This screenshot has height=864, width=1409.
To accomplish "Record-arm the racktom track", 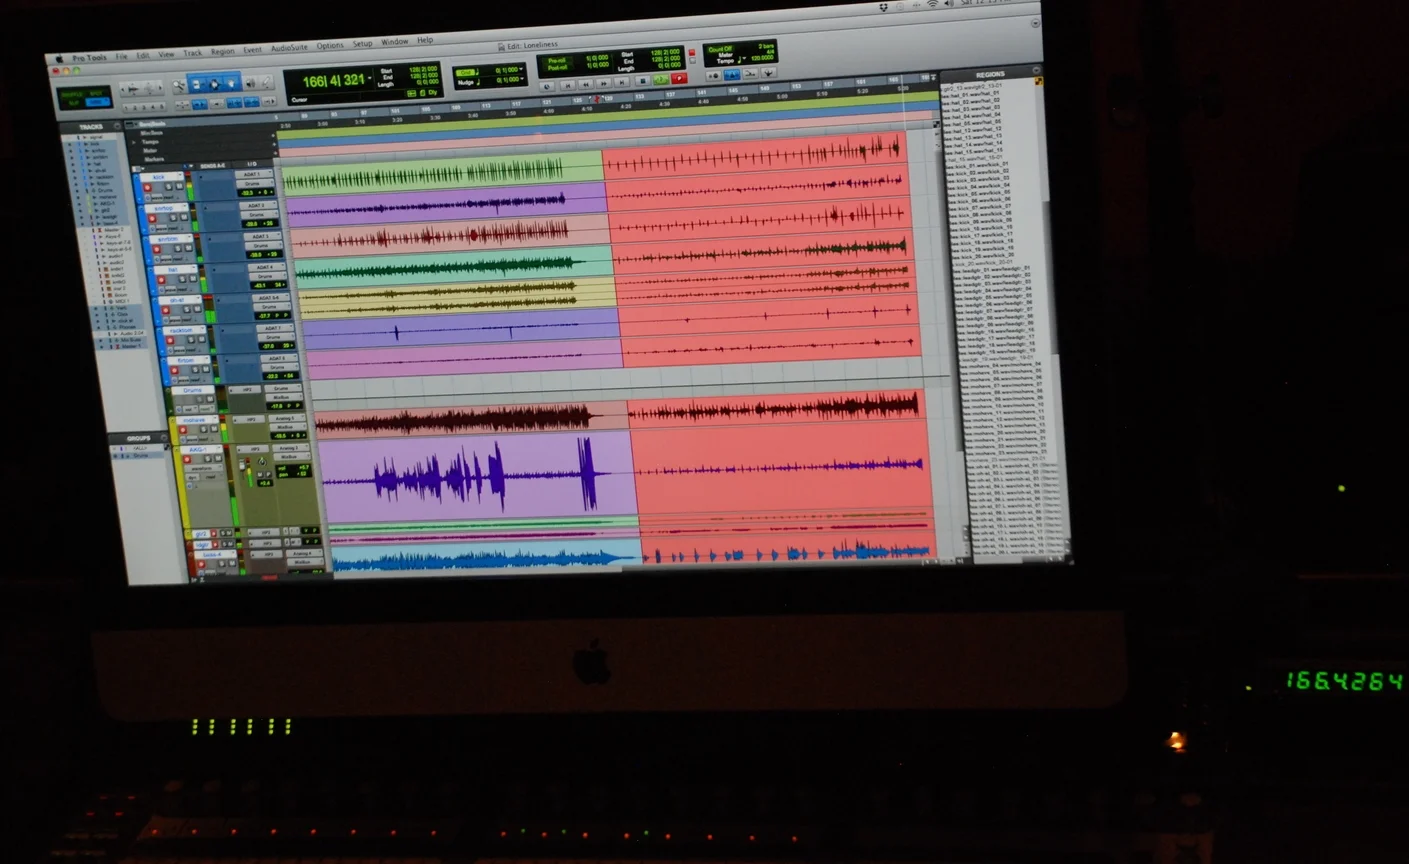I will click(170, 341).
